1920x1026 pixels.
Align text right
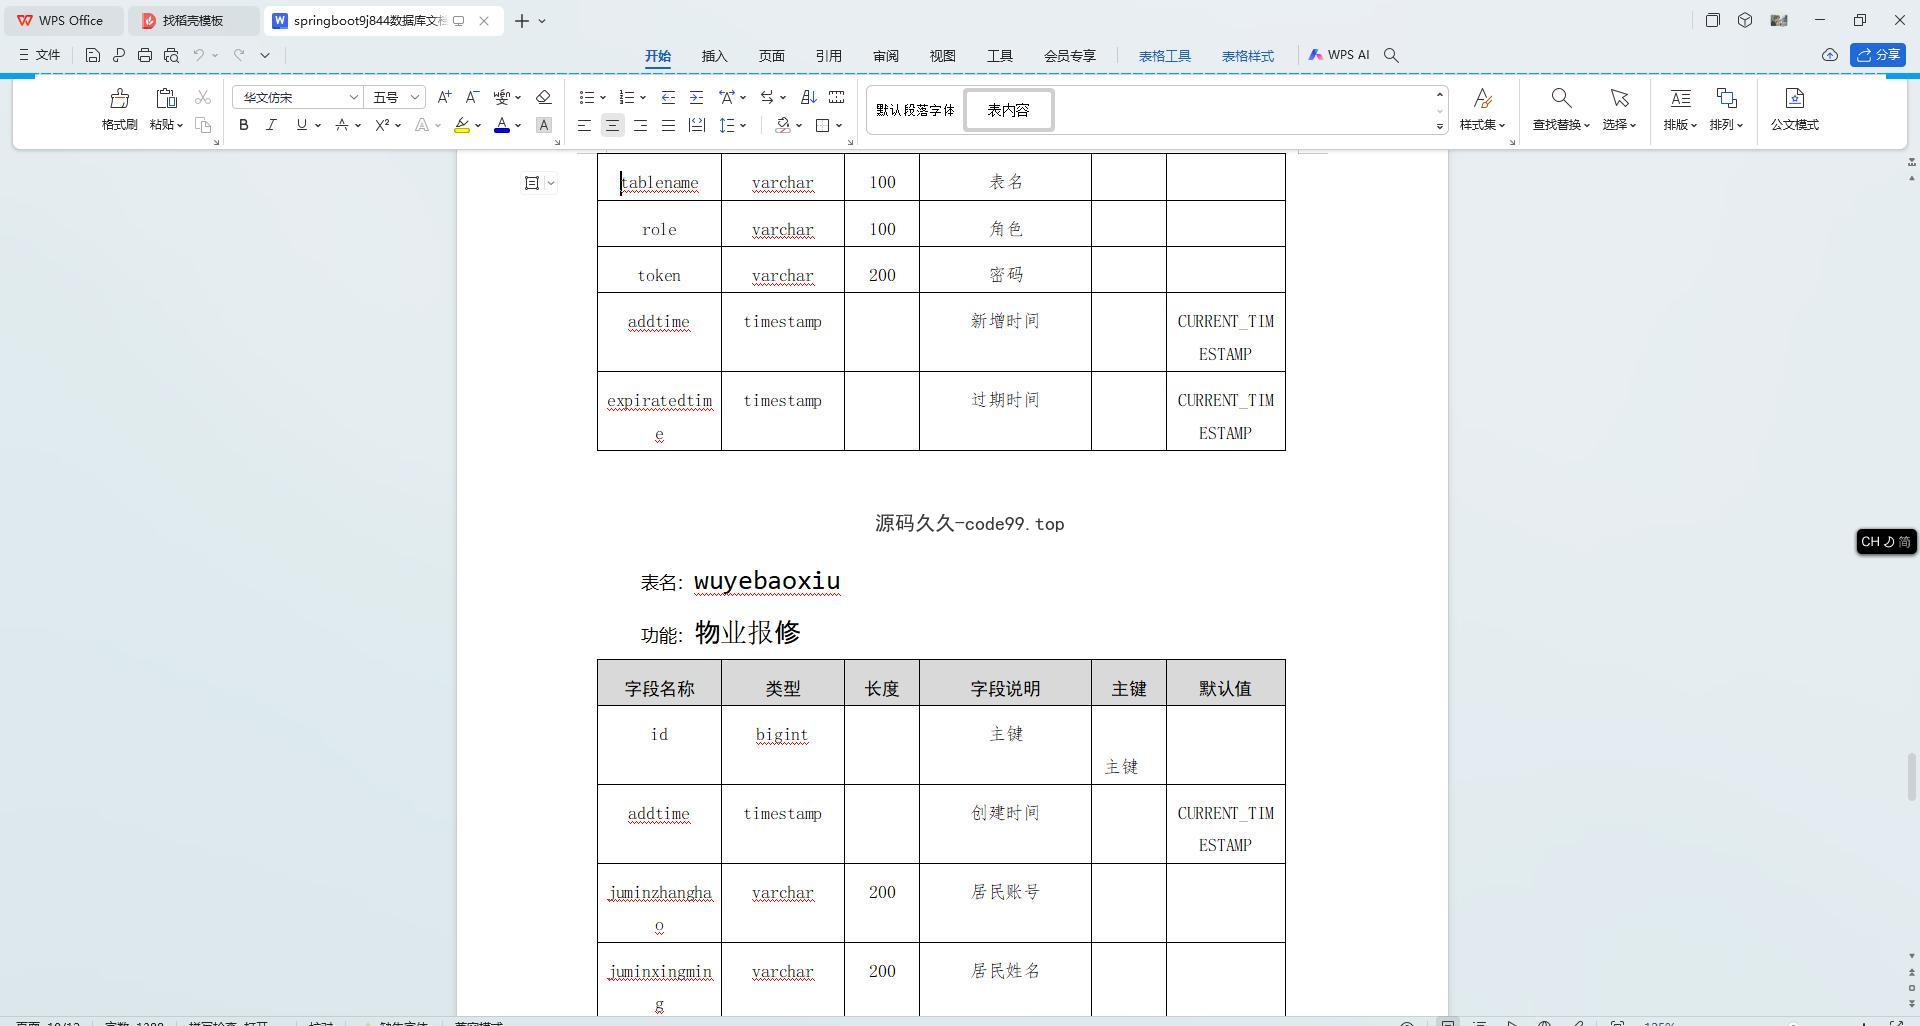coord(640,125)
